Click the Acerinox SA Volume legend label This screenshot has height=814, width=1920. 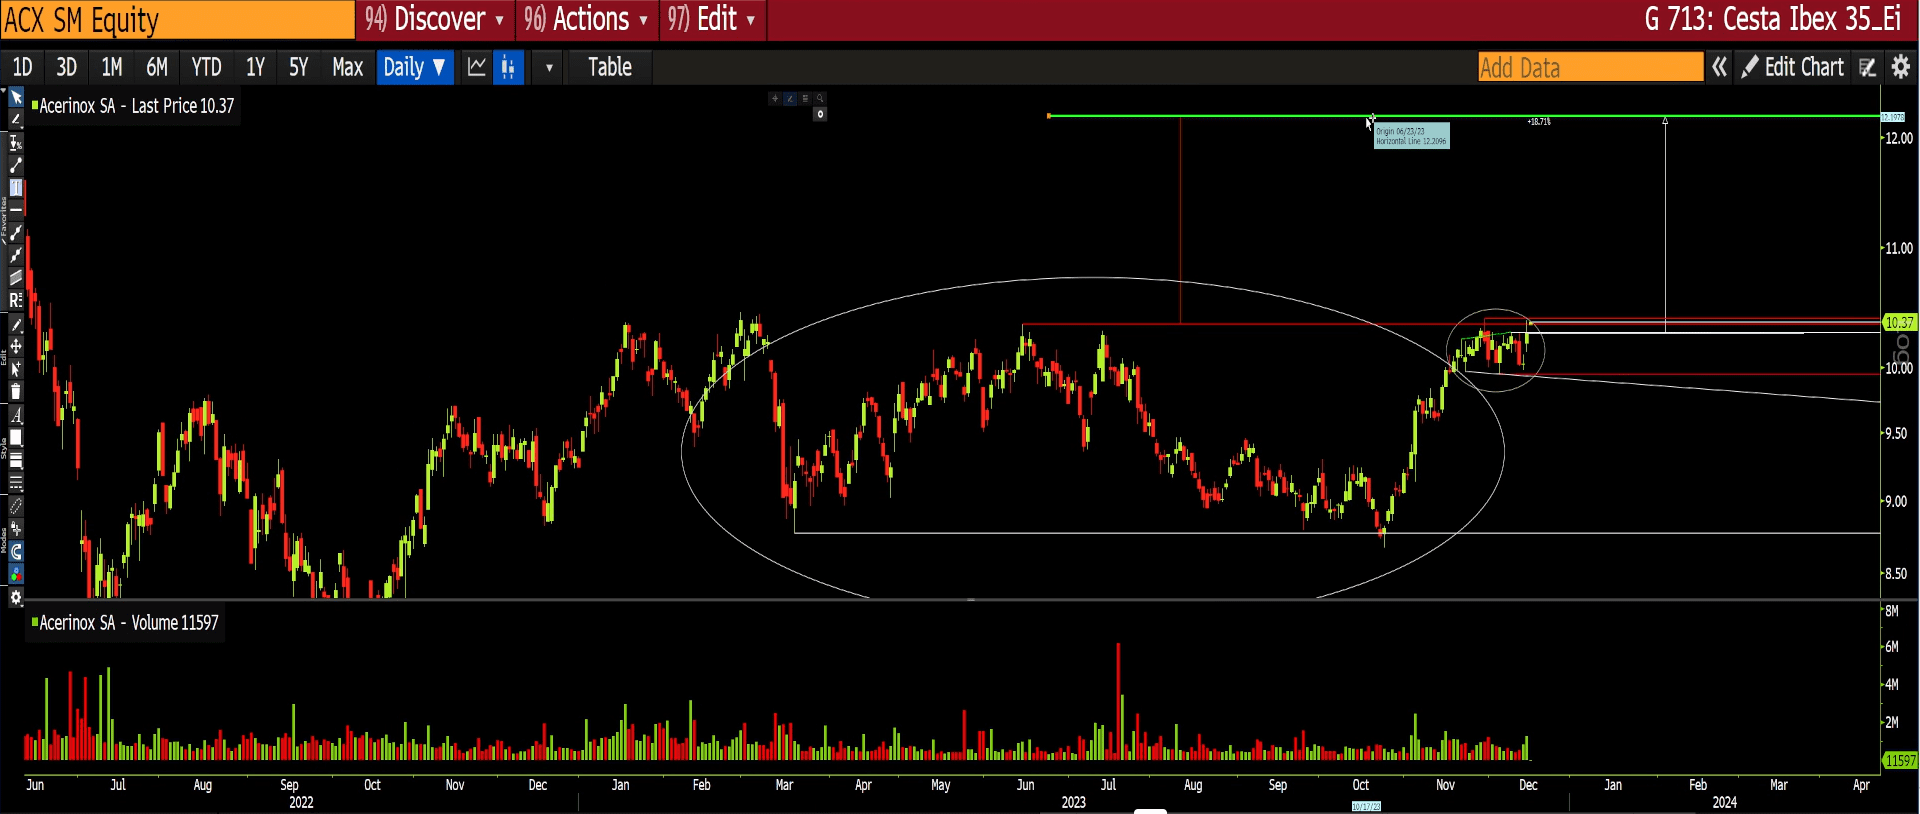129,622
